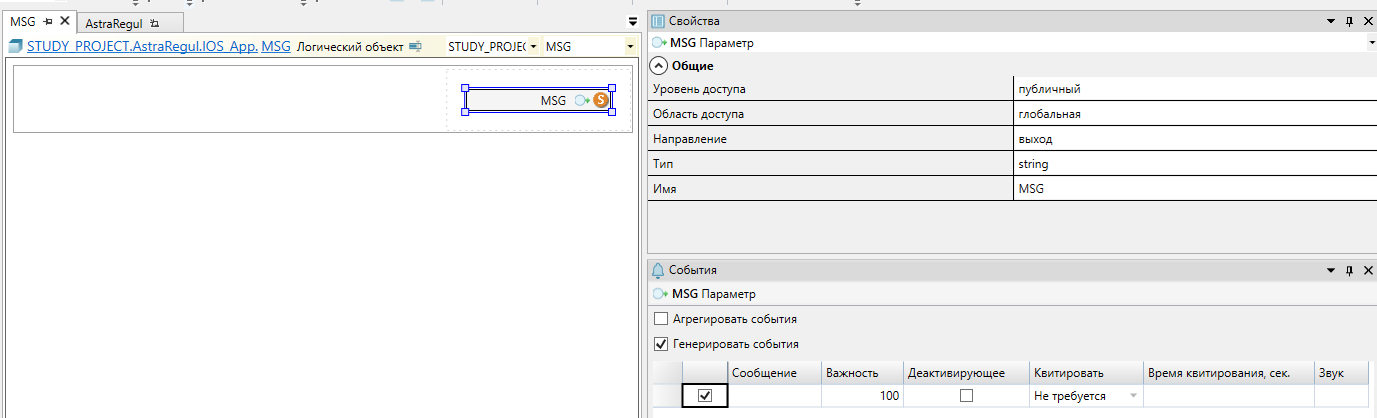Switch to the AstraRegul tab
Image resolution: width=1377 pixels, height=418 pixels.
tap(115, 22)
